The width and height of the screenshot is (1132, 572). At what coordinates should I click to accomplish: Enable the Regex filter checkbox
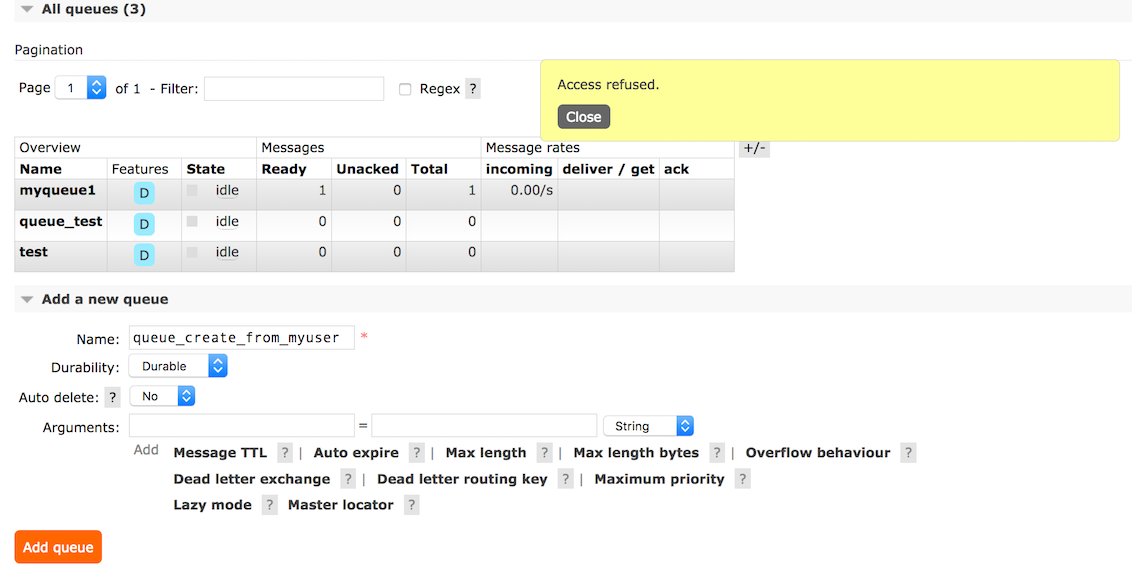(405, 89)
